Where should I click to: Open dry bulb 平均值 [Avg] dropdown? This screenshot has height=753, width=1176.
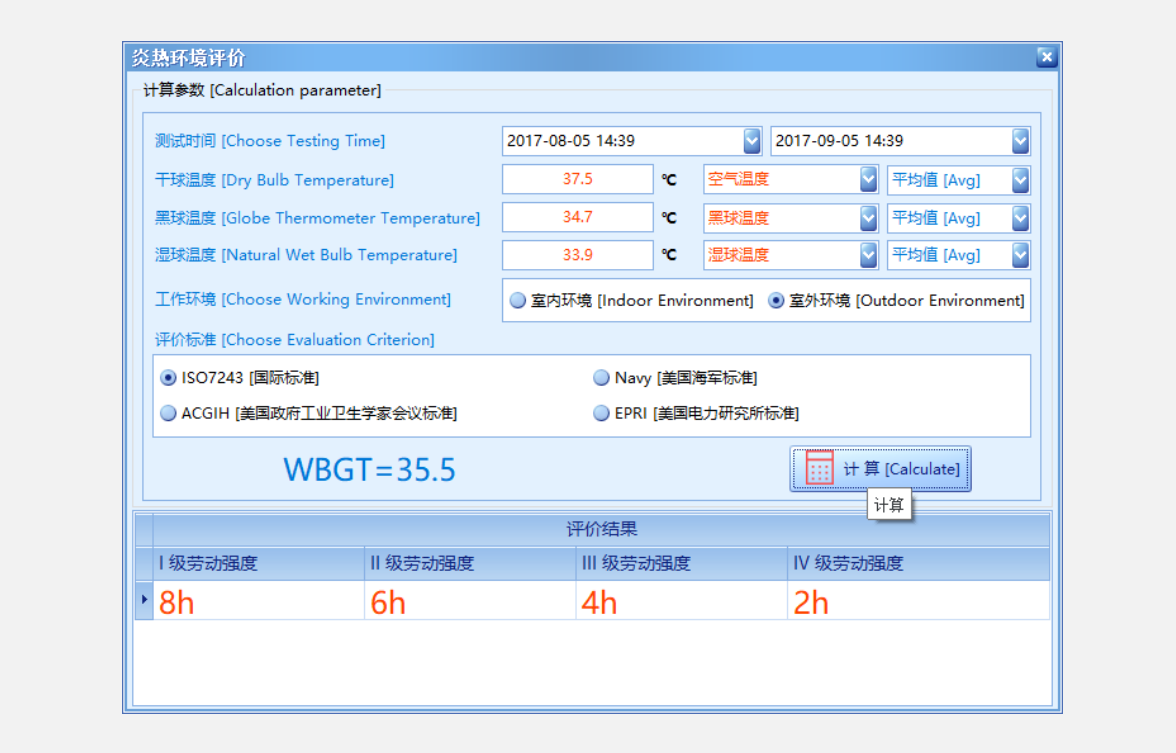[x=1020, y=180]
